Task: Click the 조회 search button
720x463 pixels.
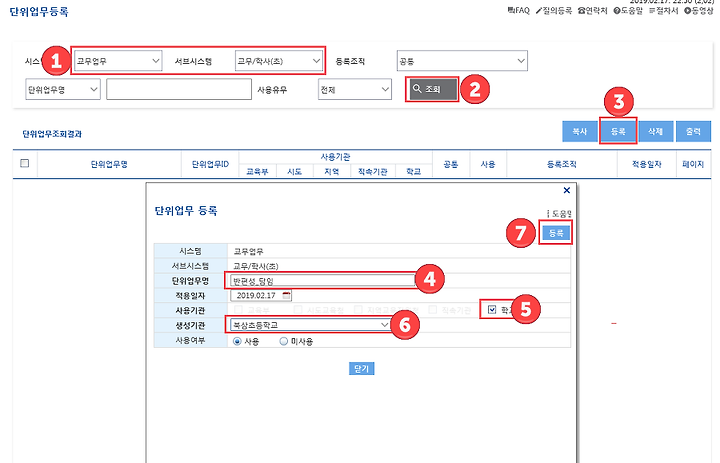Action: click(432, 89)
